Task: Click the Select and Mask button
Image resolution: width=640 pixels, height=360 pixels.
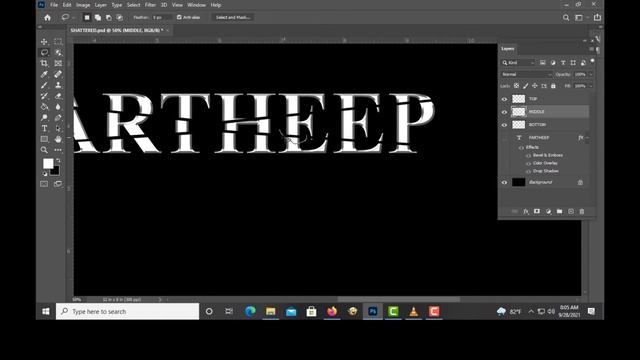Action: tap(233, 17)
